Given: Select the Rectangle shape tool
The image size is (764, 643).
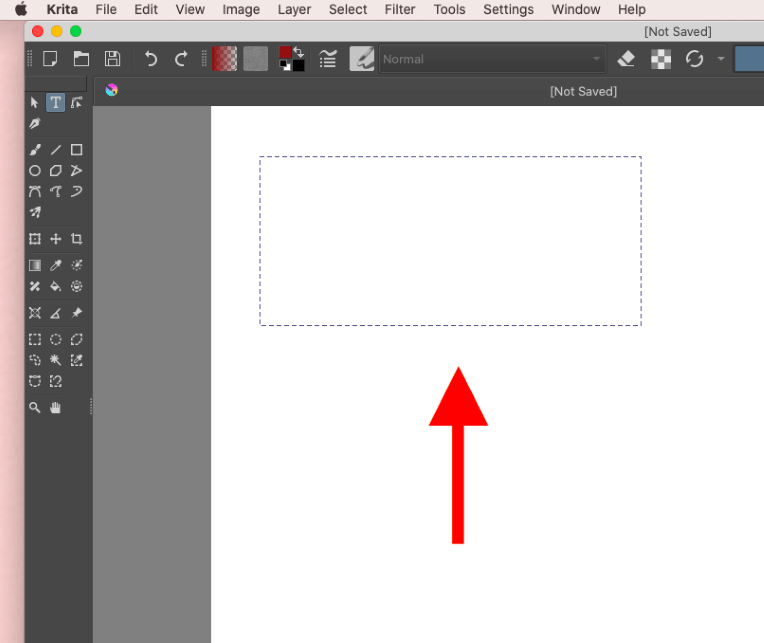Looking at the screenshot, I should click(76, 150).
